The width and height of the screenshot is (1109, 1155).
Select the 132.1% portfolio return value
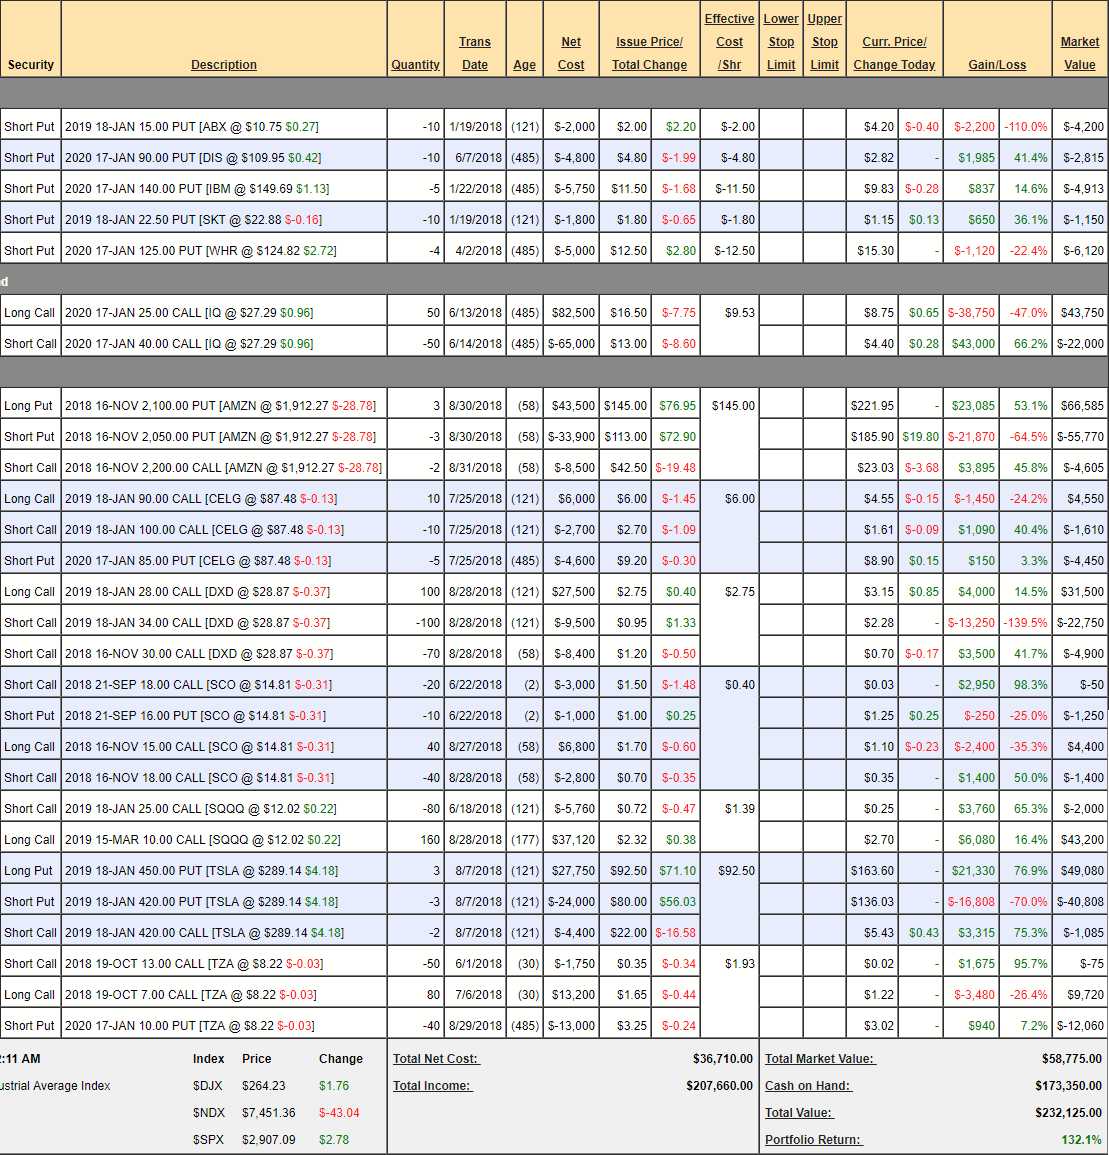[x=1081, y=1140]
